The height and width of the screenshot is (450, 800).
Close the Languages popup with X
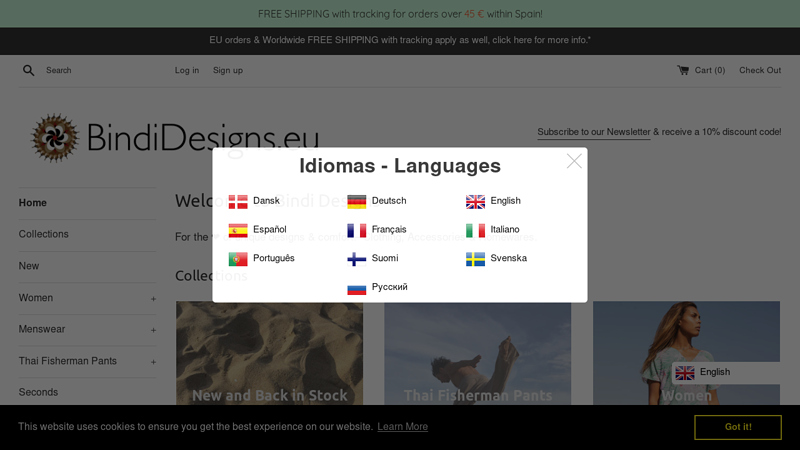click(574, 161)
